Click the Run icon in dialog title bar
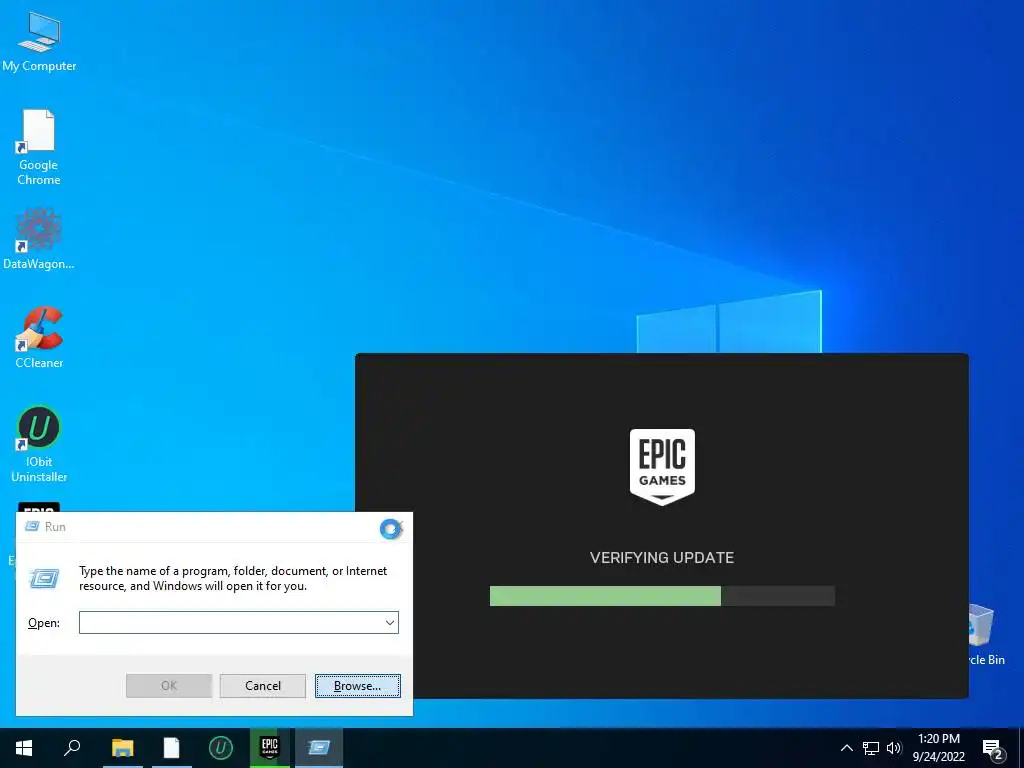Screen dimensions: 1024x768 (x=31, y=526)
